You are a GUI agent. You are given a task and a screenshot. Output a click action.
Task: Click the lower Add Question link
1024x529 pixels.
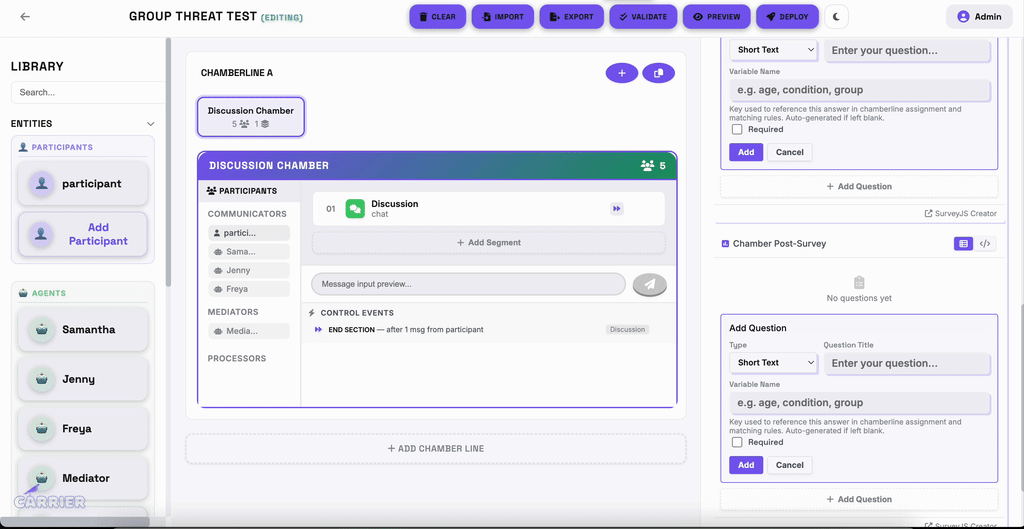pyautogui.click(x=859, y=499)
